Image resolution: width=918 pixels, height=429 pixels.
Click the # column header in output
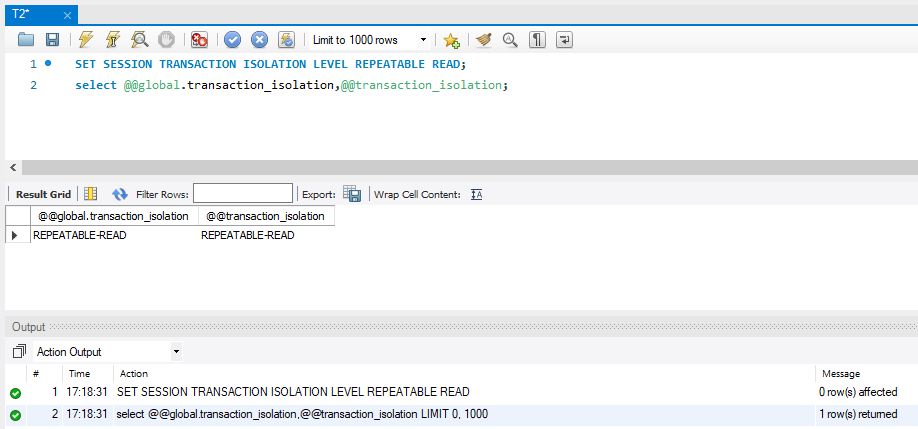[36, 373]
